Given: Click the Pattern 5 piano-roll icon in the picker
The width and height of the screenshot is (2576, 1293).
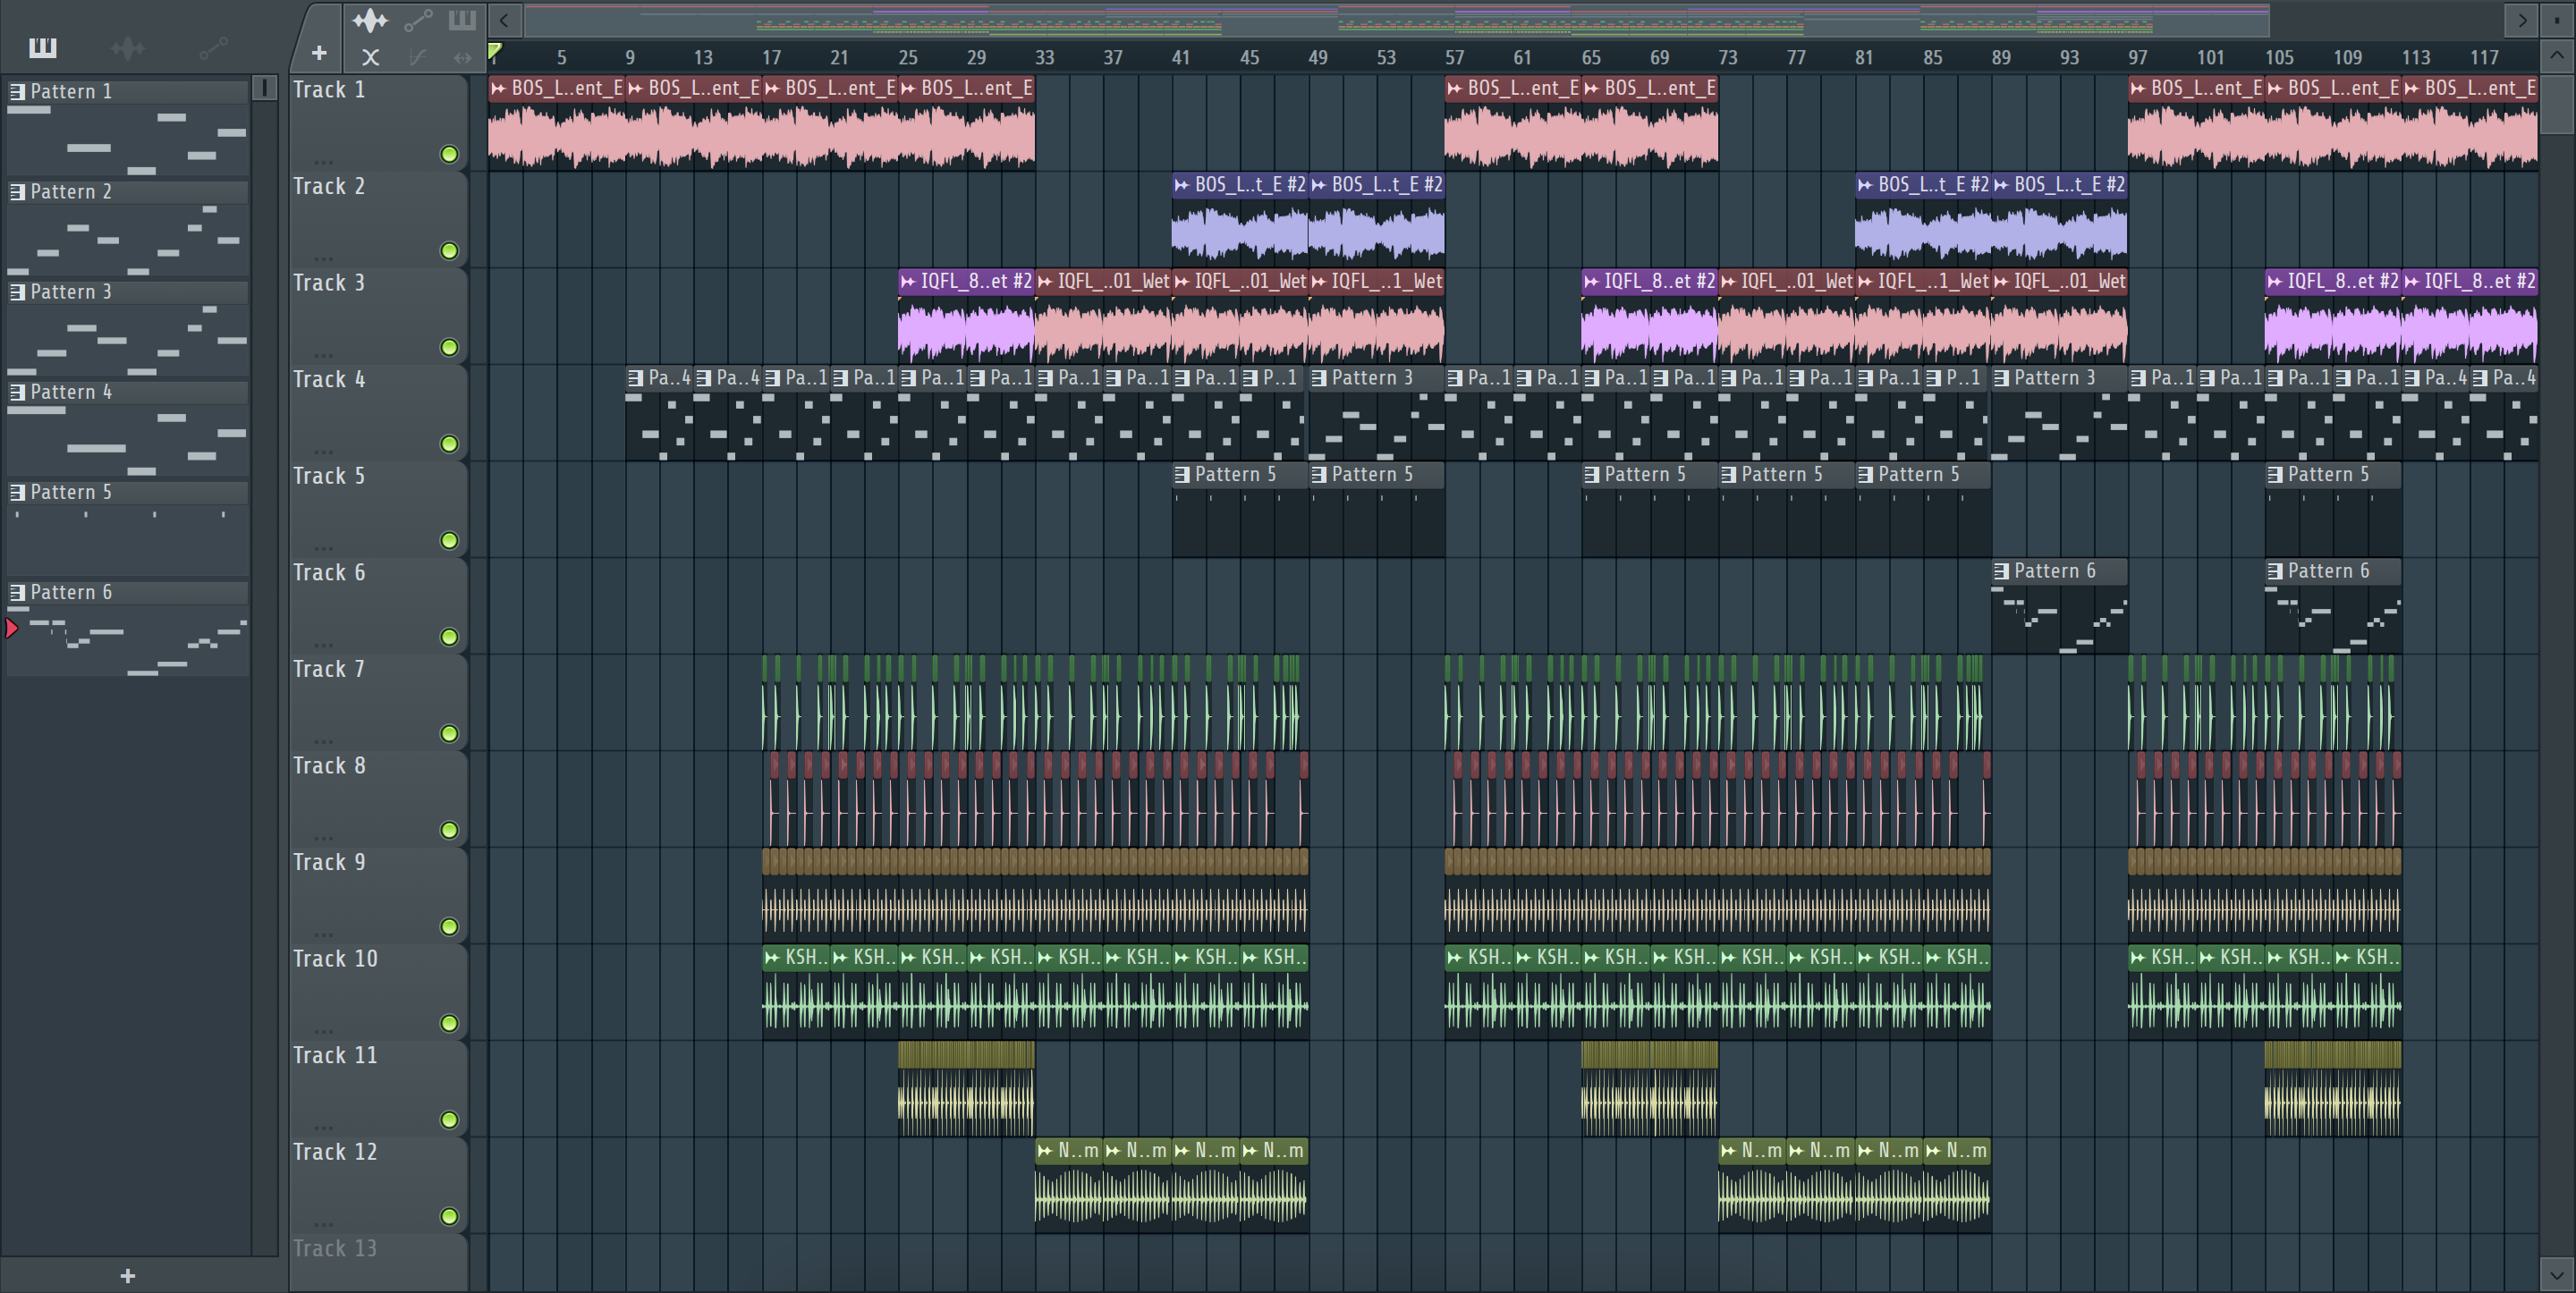Looking at the screenshot, I should [x=17, y=491].
